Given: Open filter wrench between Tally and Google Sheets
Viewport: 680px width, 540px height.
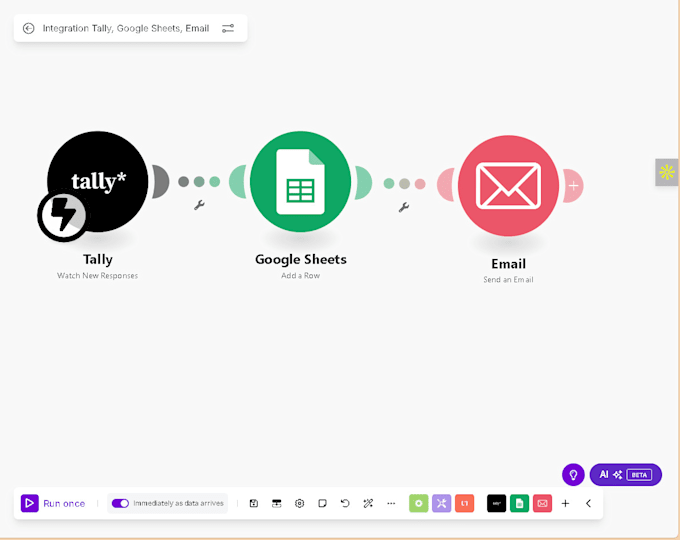Looking at the screenshot, I should 199,205.
